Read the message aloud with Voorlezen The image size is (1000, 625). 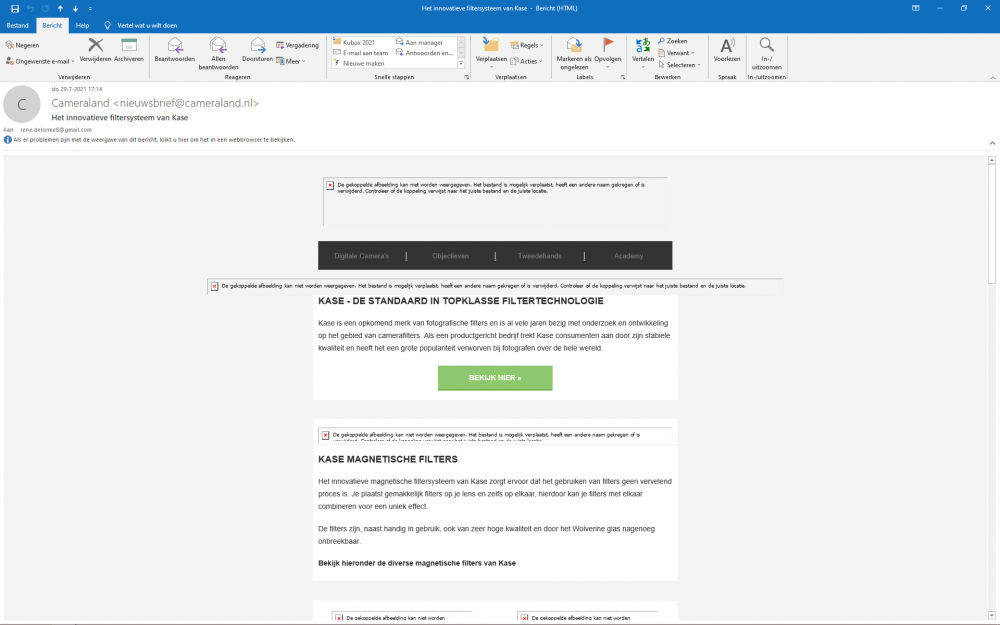727,50
